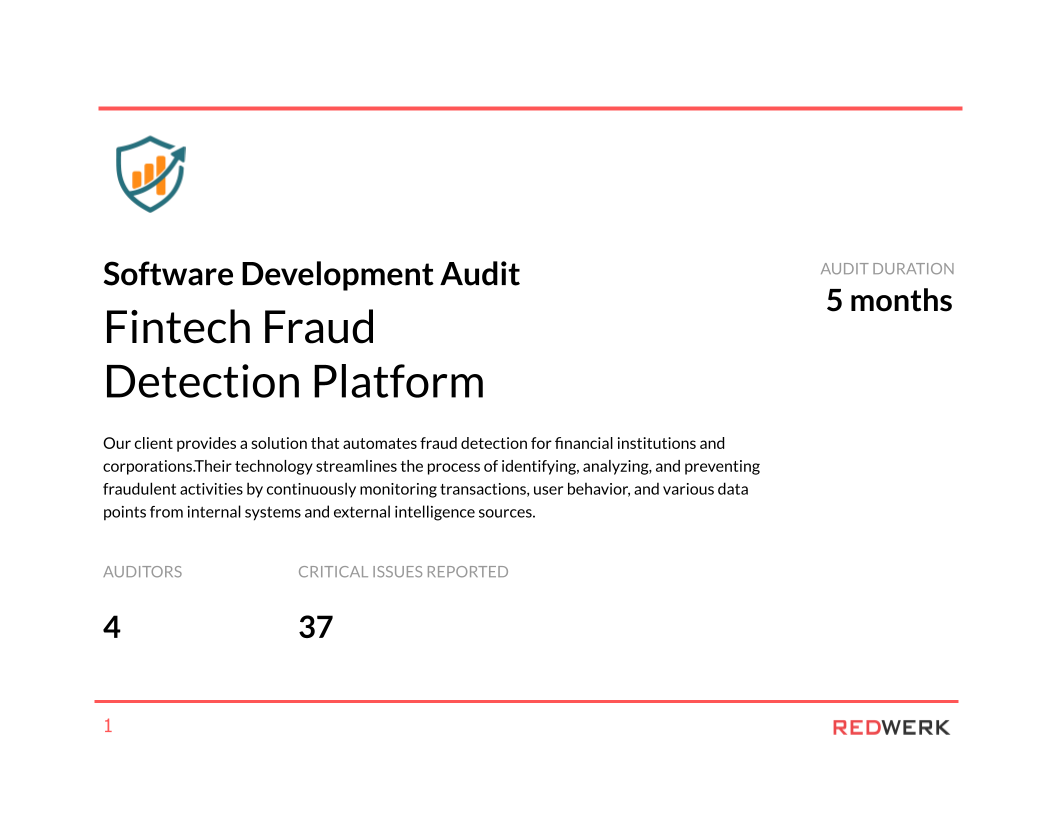The width and height of the screenshot is (1056, 816).
Task: Select the critical issues value '37'
Action: (x=316, y=627)
